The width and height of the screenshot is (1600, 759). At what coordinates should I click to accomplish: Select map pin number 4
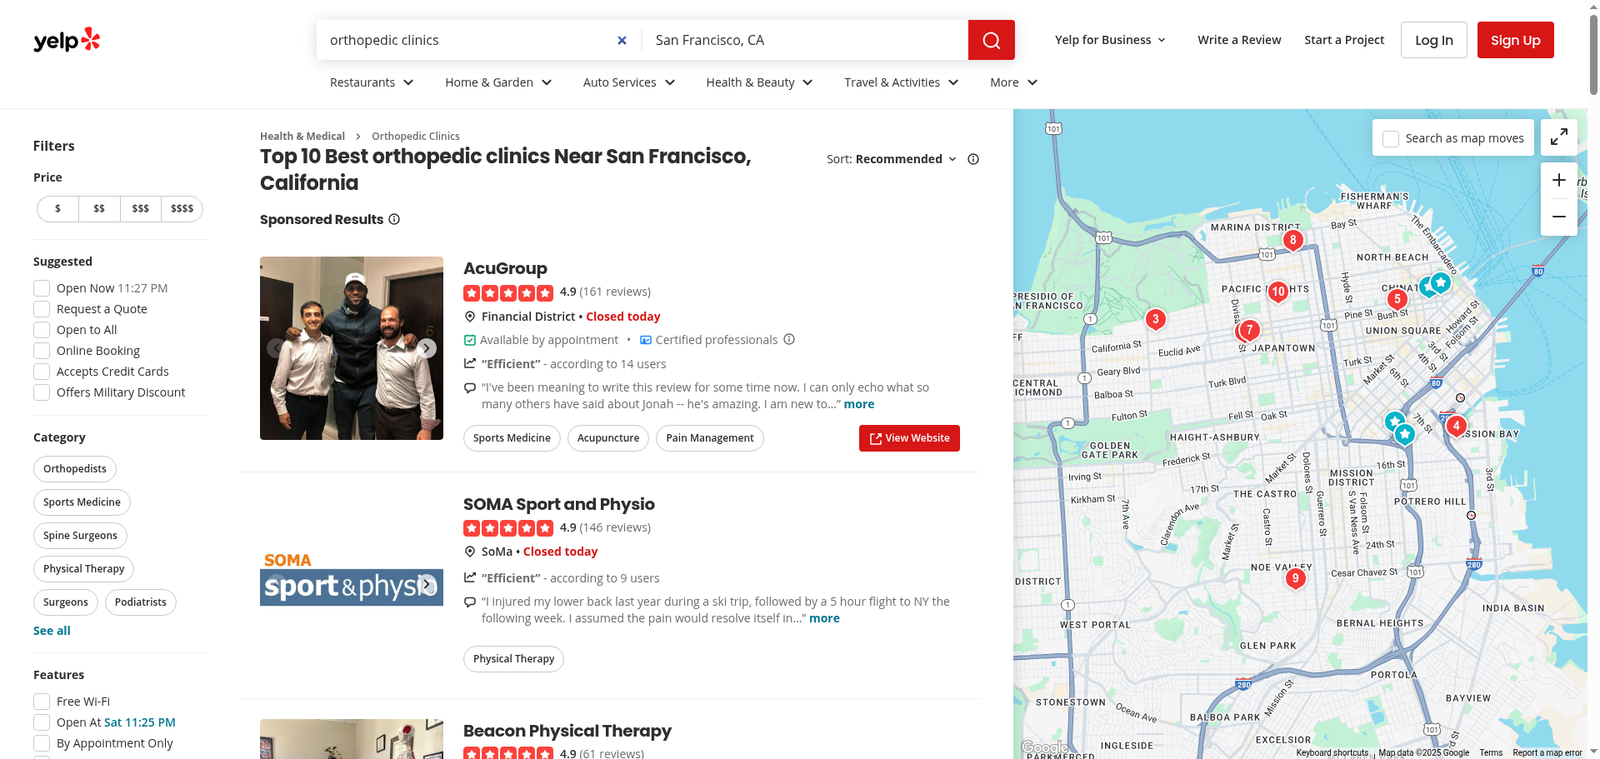(x=1456, y=427)
